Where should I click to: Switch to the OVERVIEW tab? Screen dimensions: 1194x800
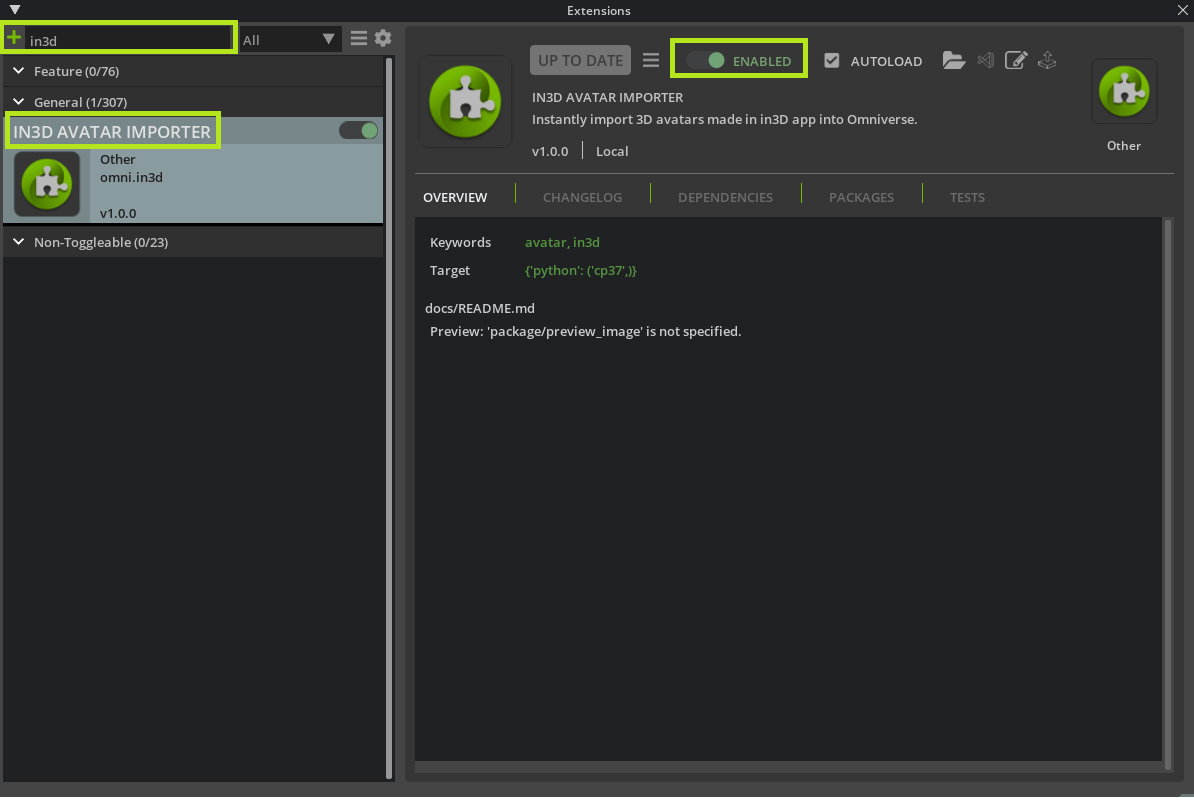(x=455, y=197)
